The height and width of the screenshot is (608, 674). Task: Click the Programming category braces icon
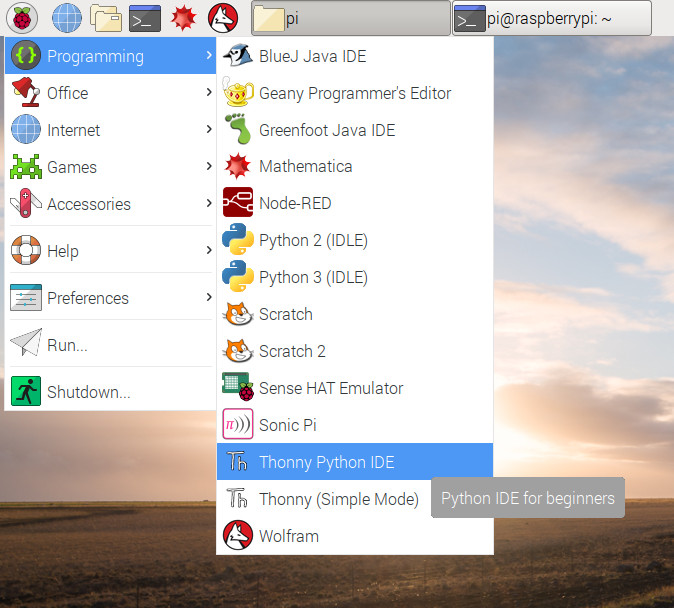26,55
